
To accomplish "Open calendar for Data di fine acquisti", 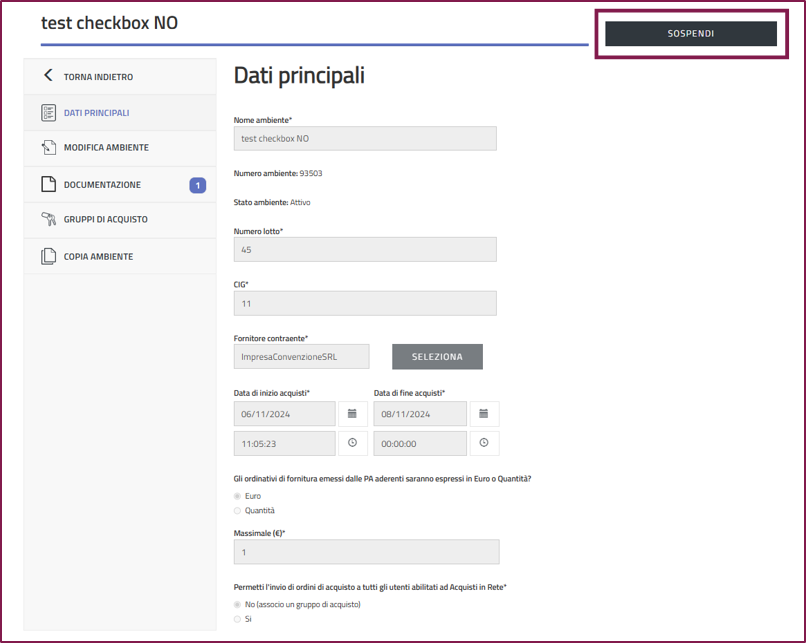I will 484,413.
